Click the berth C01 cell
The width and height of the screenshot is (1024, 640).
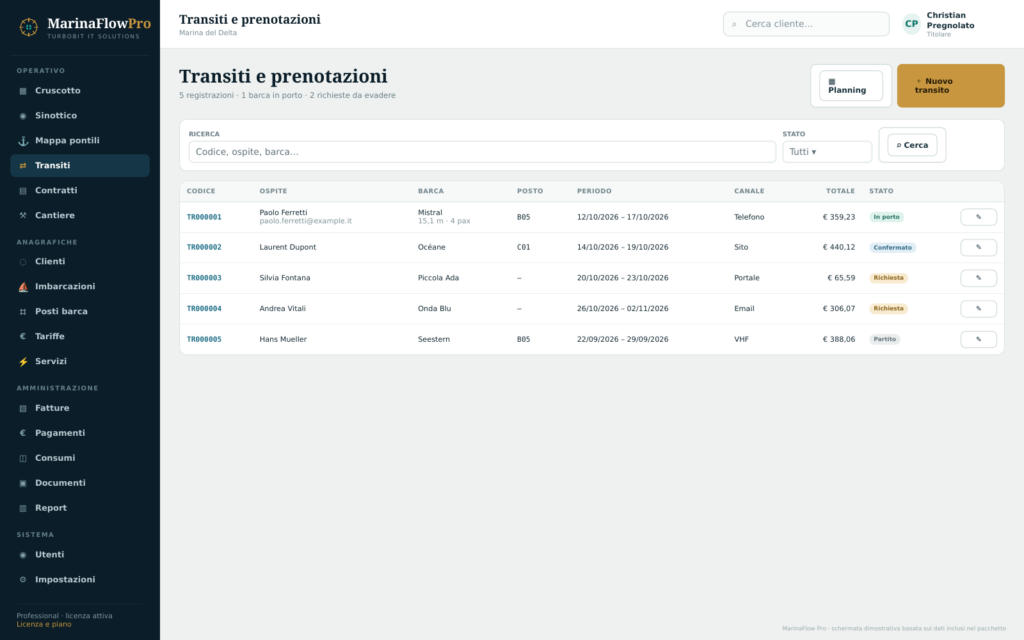click(523, 248)
